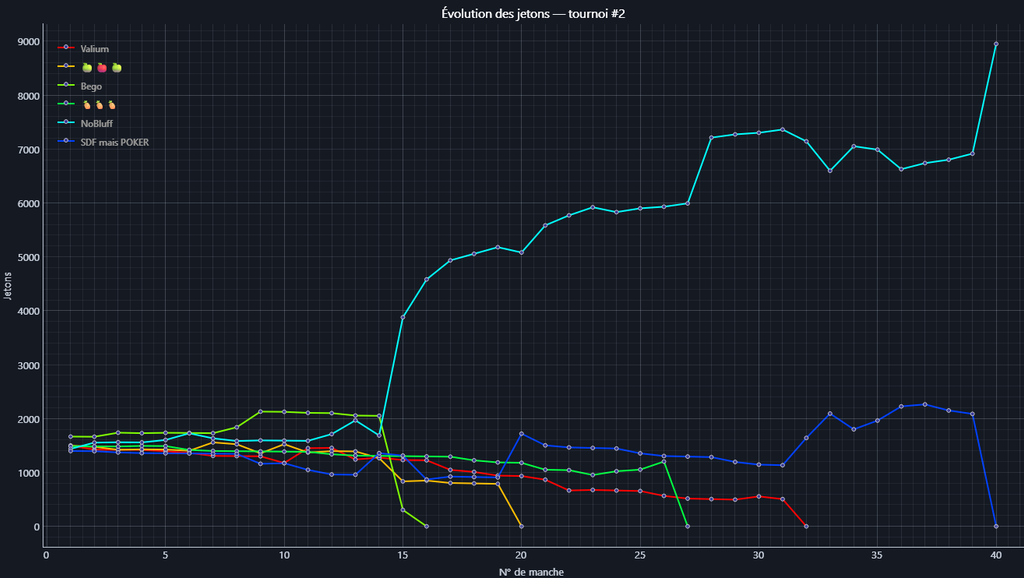
Task: Click the chart title 'Évolution des jetons'
Action: [511, 13]
